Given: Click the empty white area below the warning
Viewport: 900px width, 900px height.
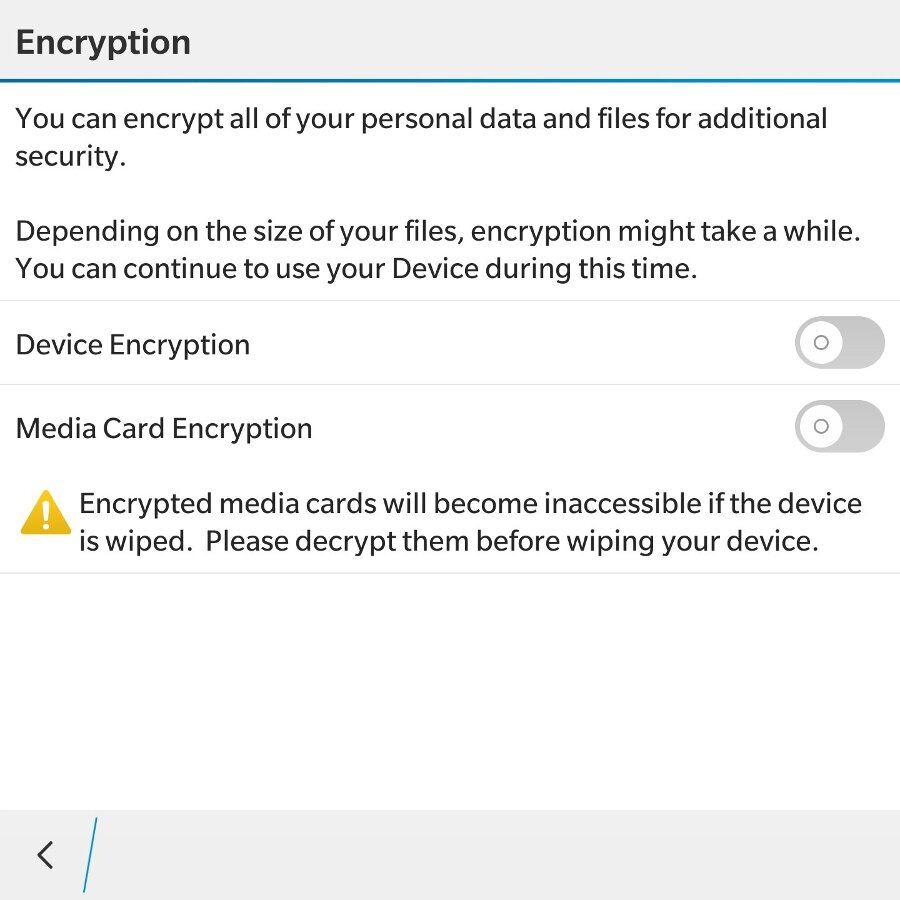Looking at the screenshot, I should coord(450,690).
